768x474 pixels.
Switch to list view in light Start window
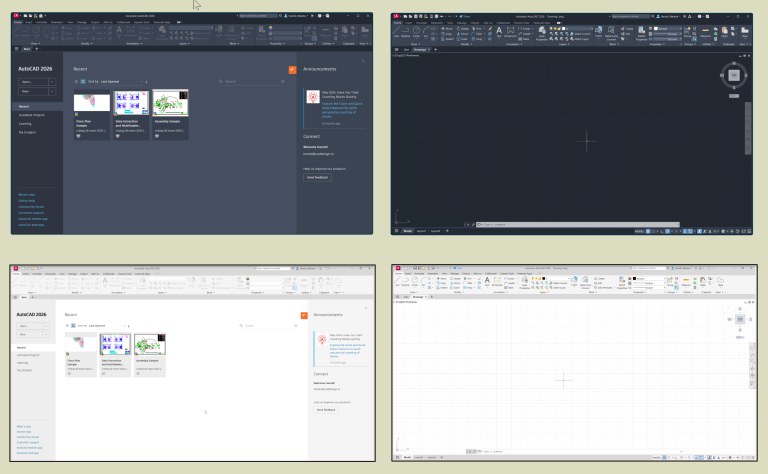pyautogui.click(x=67, y=326)
